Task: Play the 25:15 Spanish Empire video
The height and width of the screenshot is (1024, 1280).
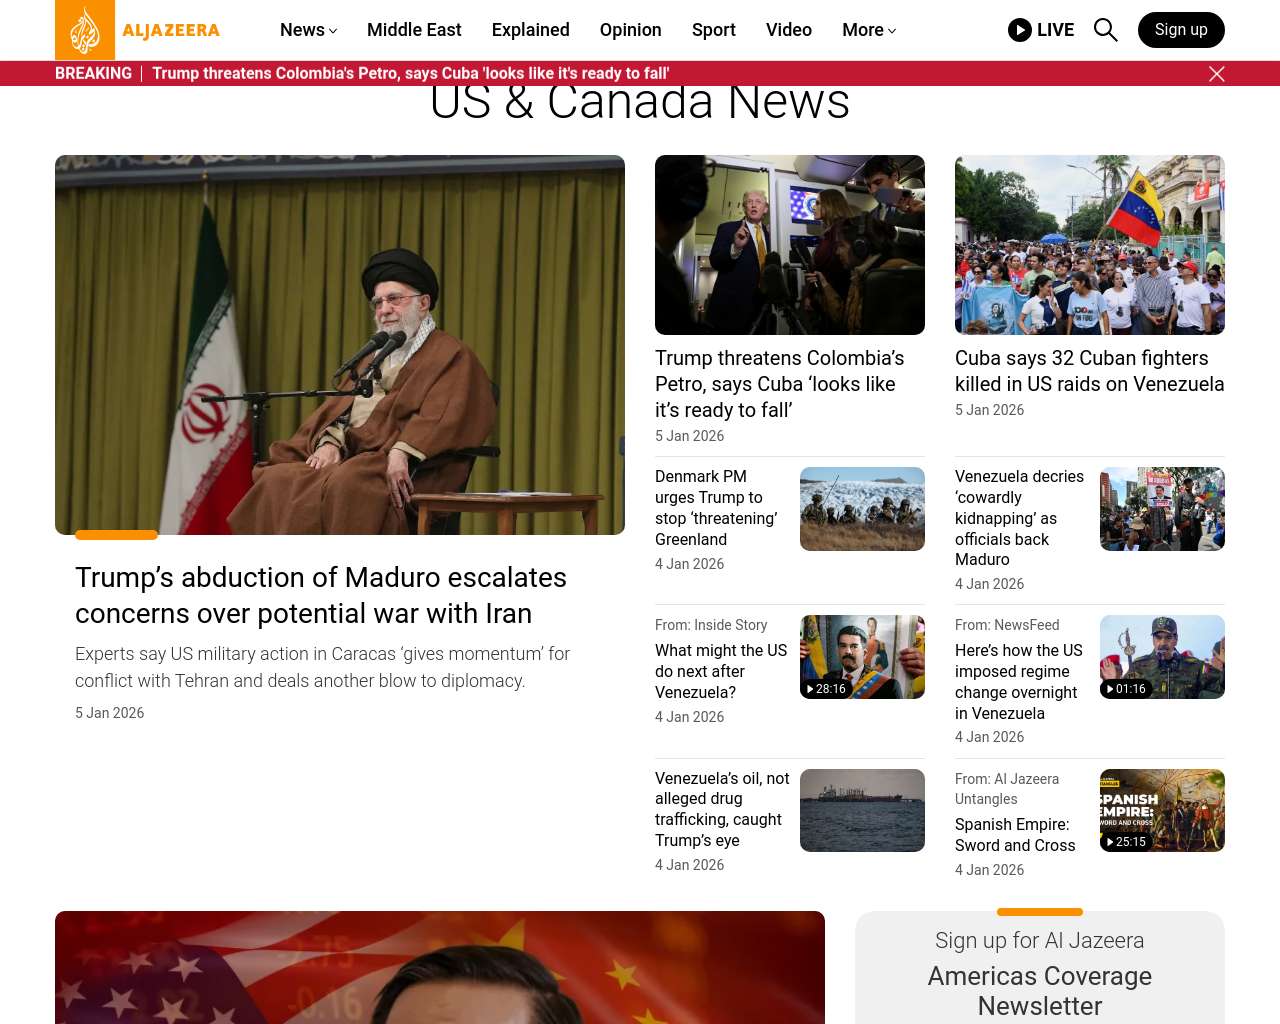Action: click(x=1161, y=810)
